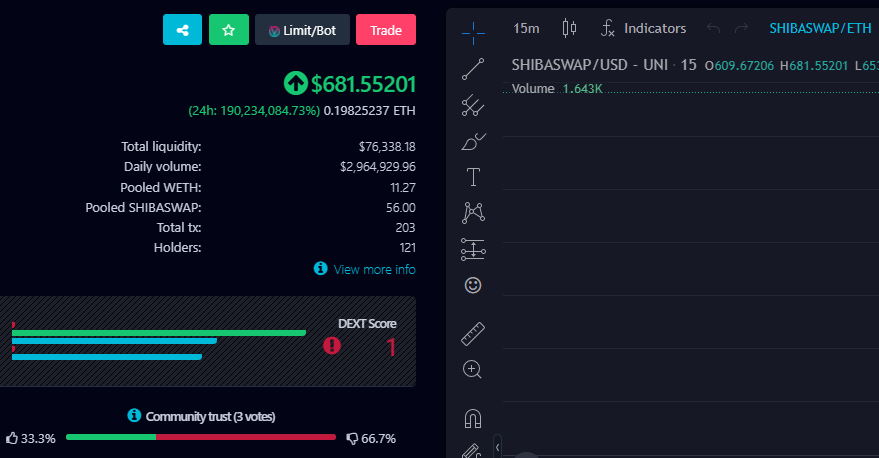
Task: Click the DEXT Score number 1
Action: click(391, 348)
